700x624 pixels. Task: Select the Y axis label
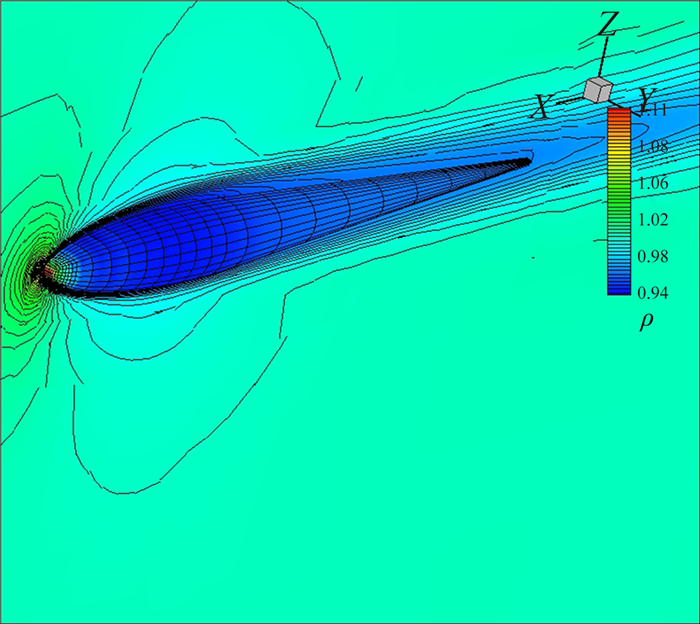tap(647, 98)
